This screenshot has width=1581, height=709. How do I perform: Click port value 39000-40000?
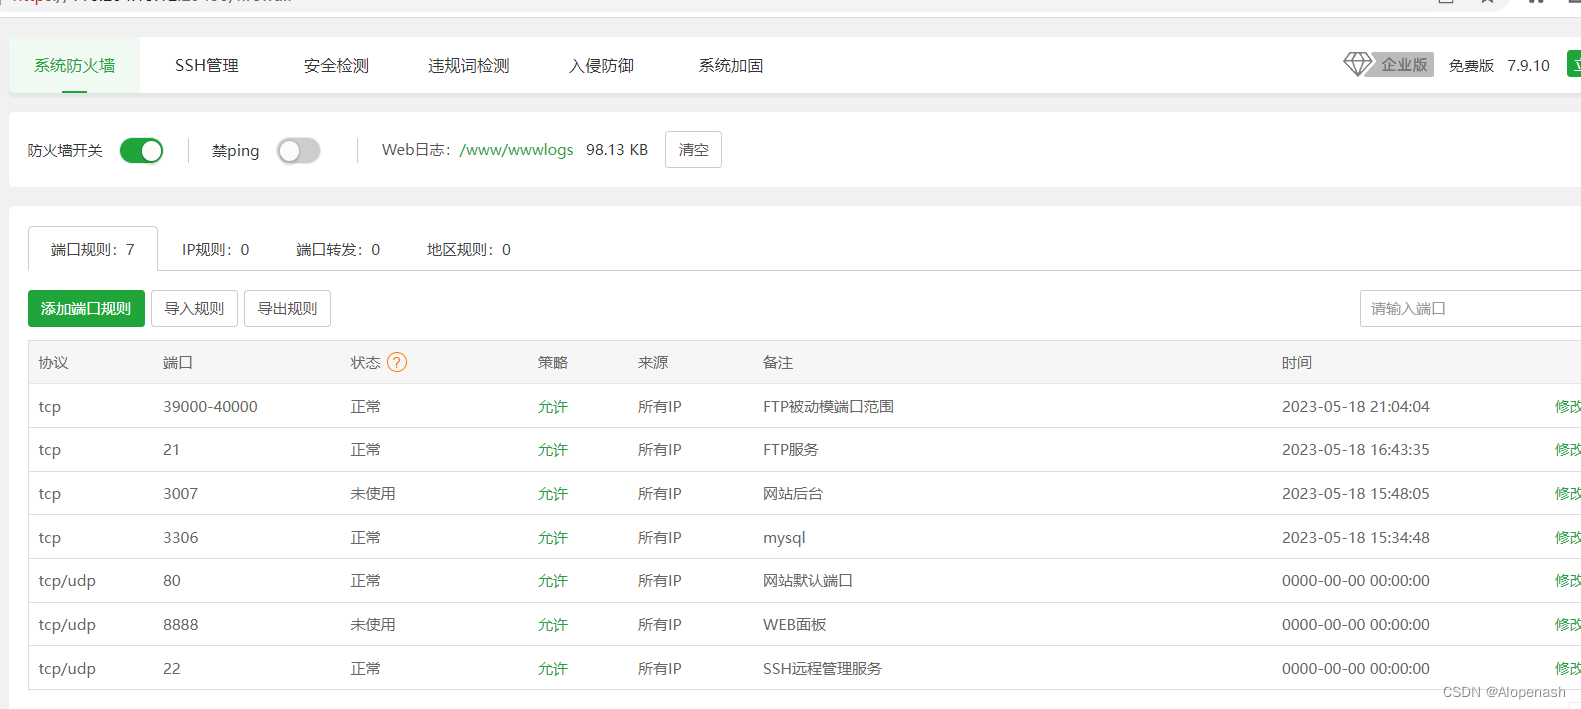[210, 406]
